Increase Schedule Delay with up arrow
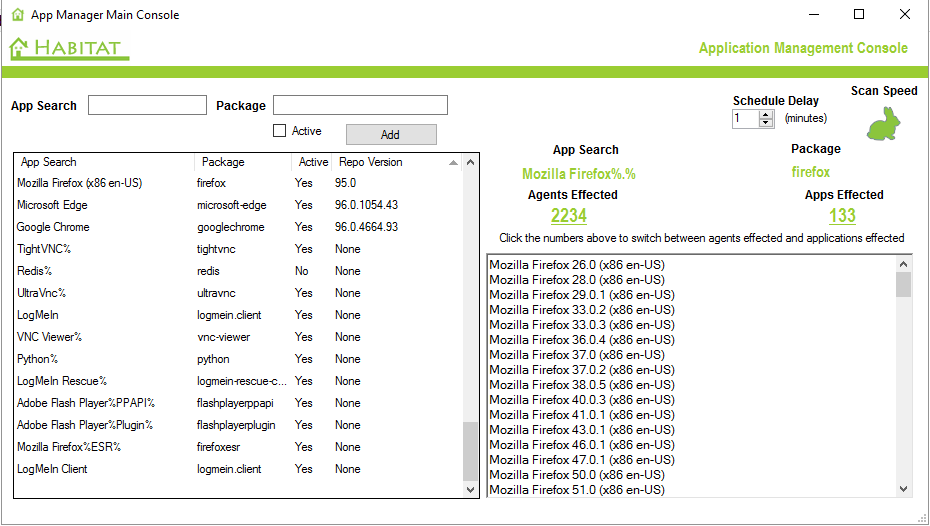 766,114
